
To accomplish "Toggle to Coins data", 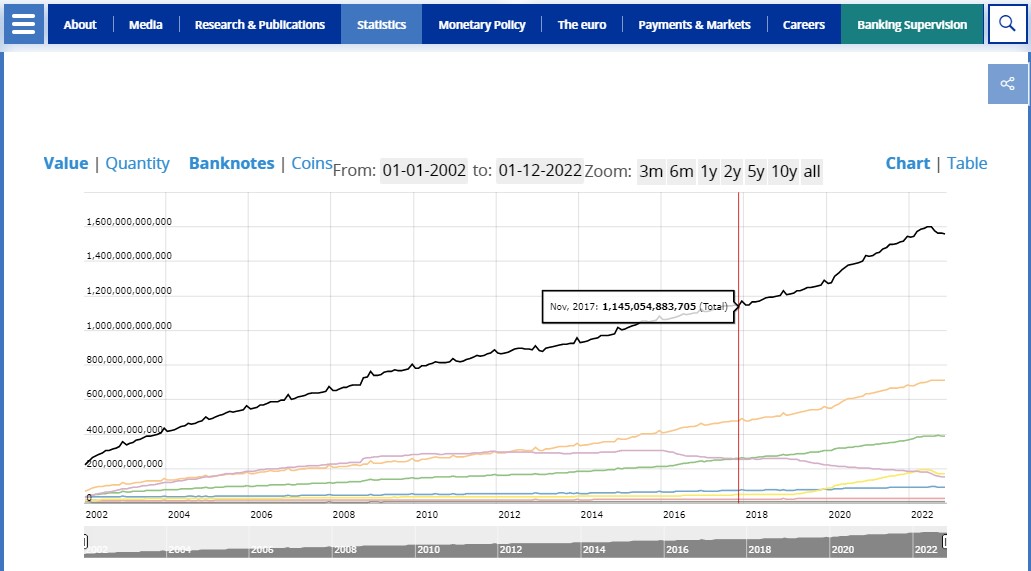I will (x=312, y=163).
